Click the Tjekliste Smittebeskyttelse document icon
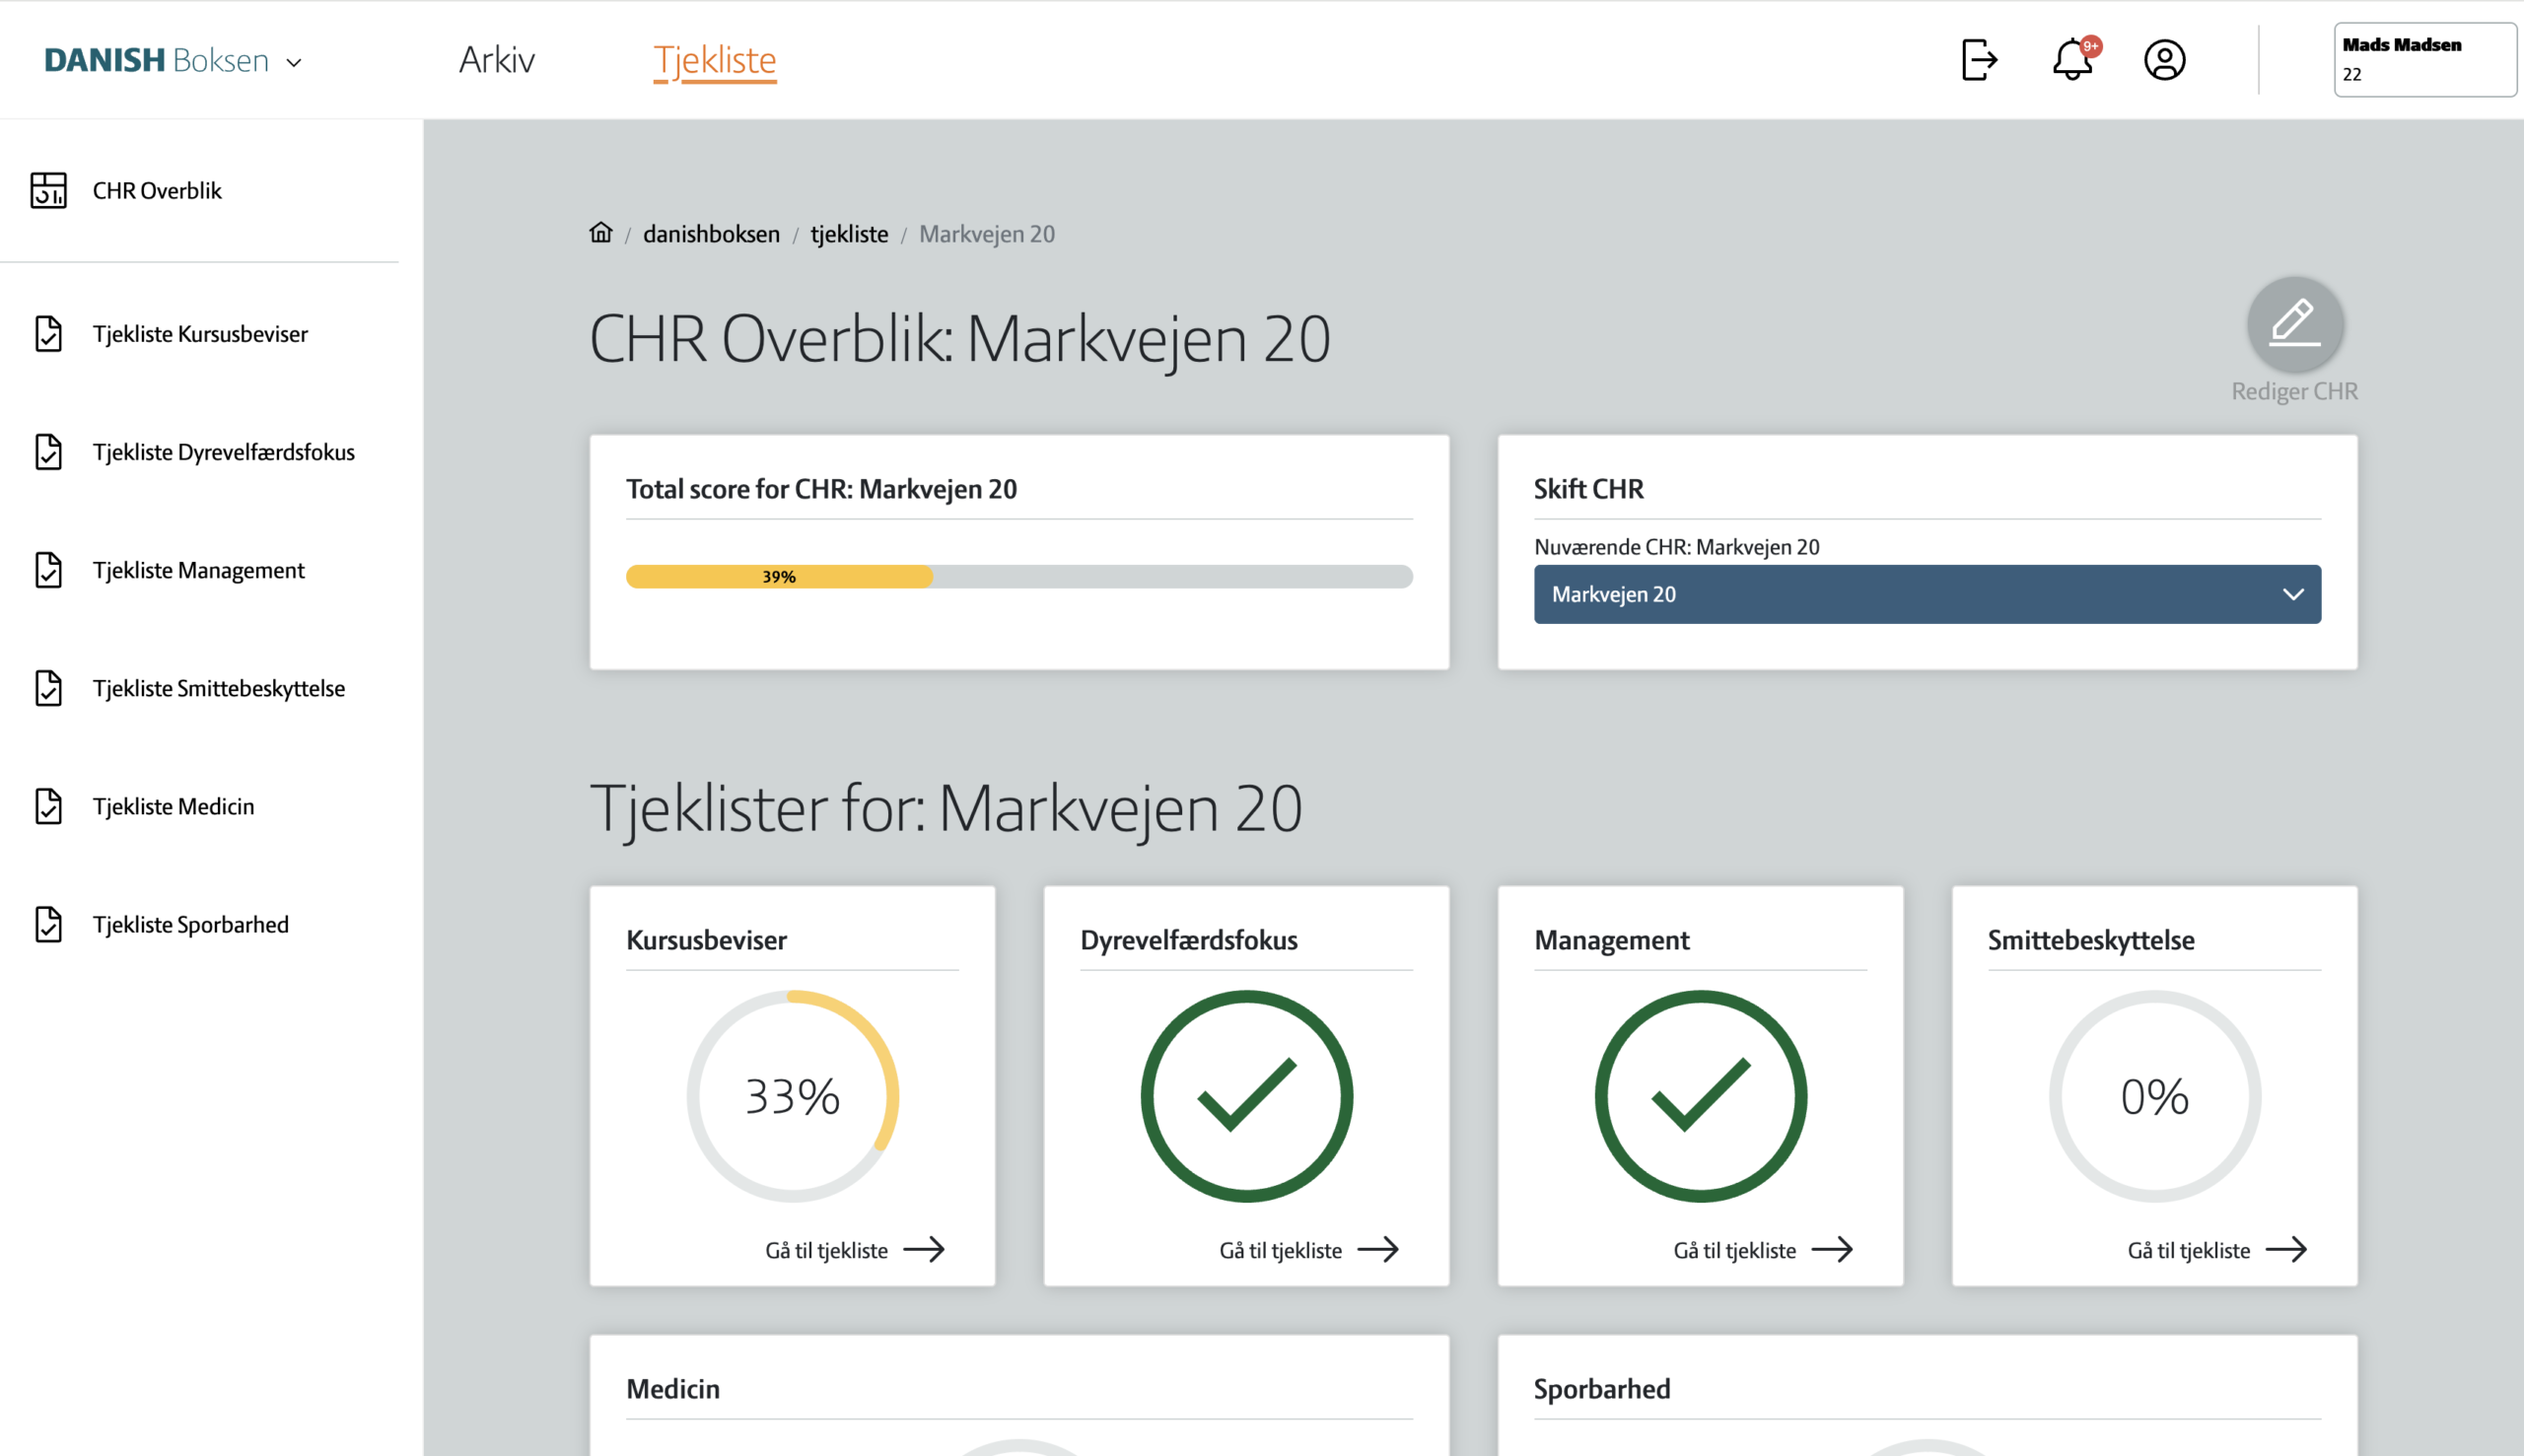This screenshot has height=1456, width=2524. pos(48,688)
